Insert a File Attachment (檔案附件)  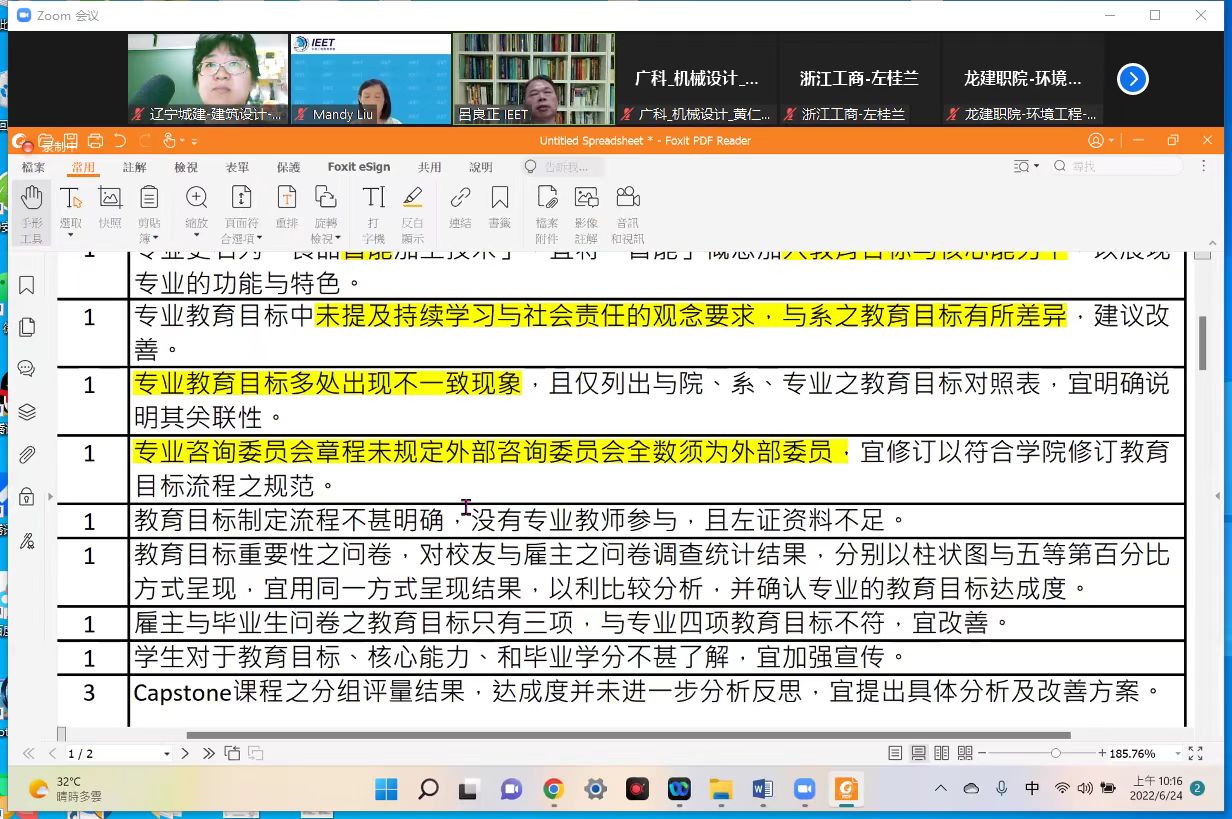[x=547, y=213]
